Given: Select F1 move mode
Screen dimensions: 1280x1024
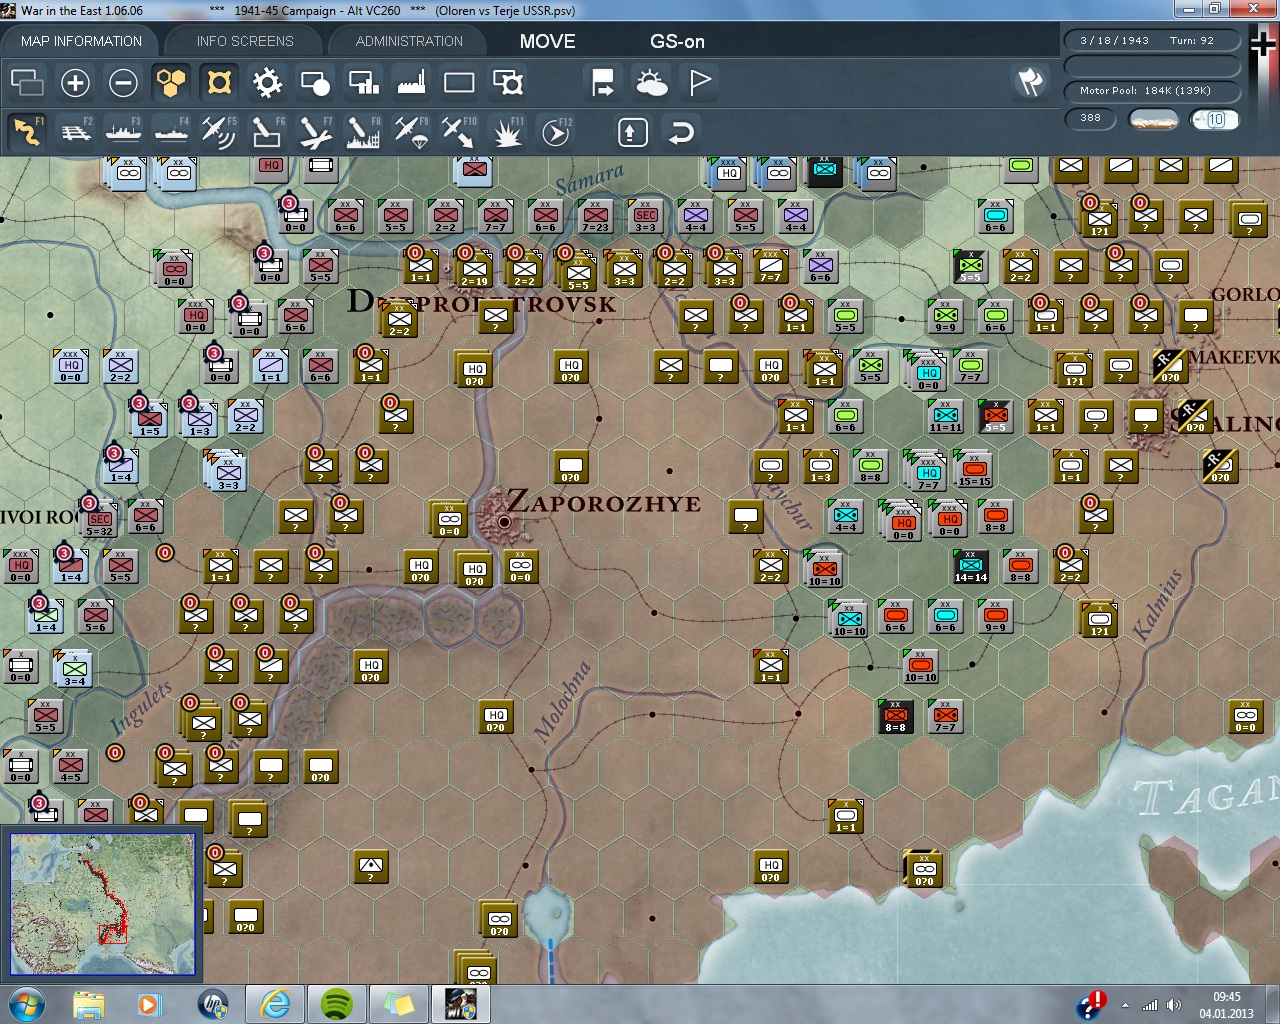Looking at the screenshot, I should [x=27, y=132].
